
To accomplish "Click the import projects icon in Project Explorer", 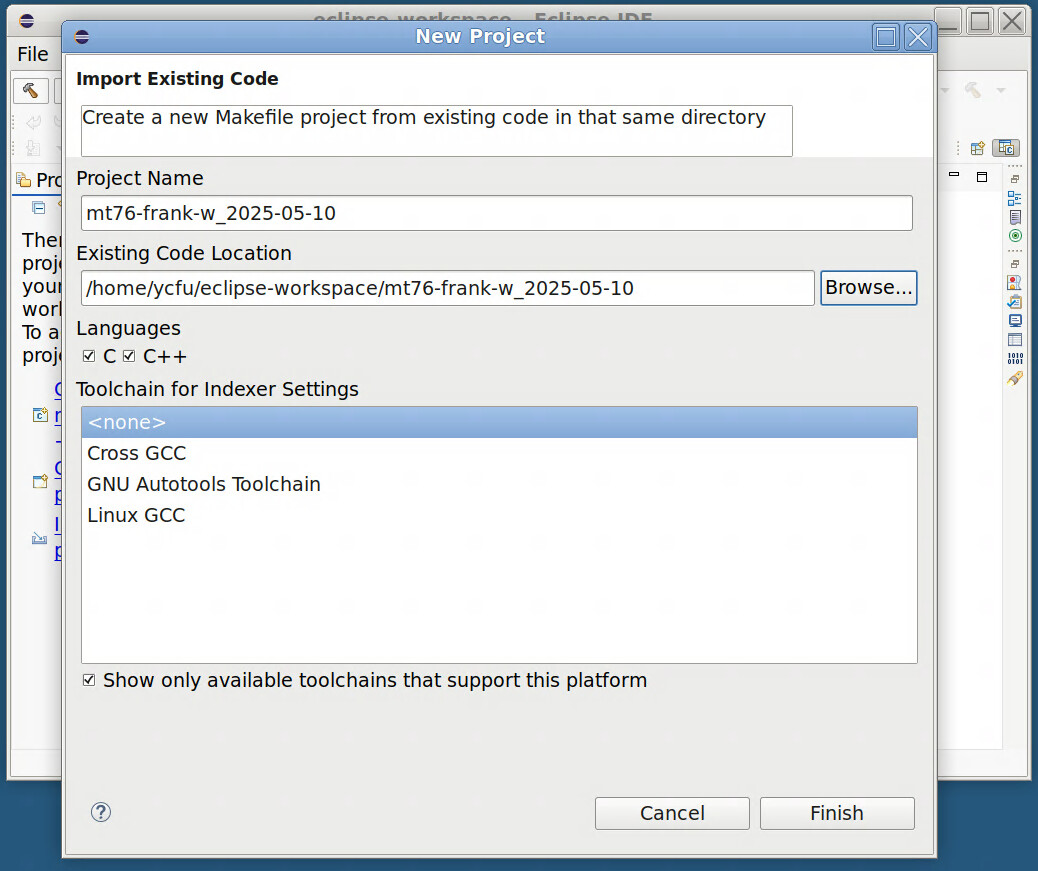I will (40, 538).
